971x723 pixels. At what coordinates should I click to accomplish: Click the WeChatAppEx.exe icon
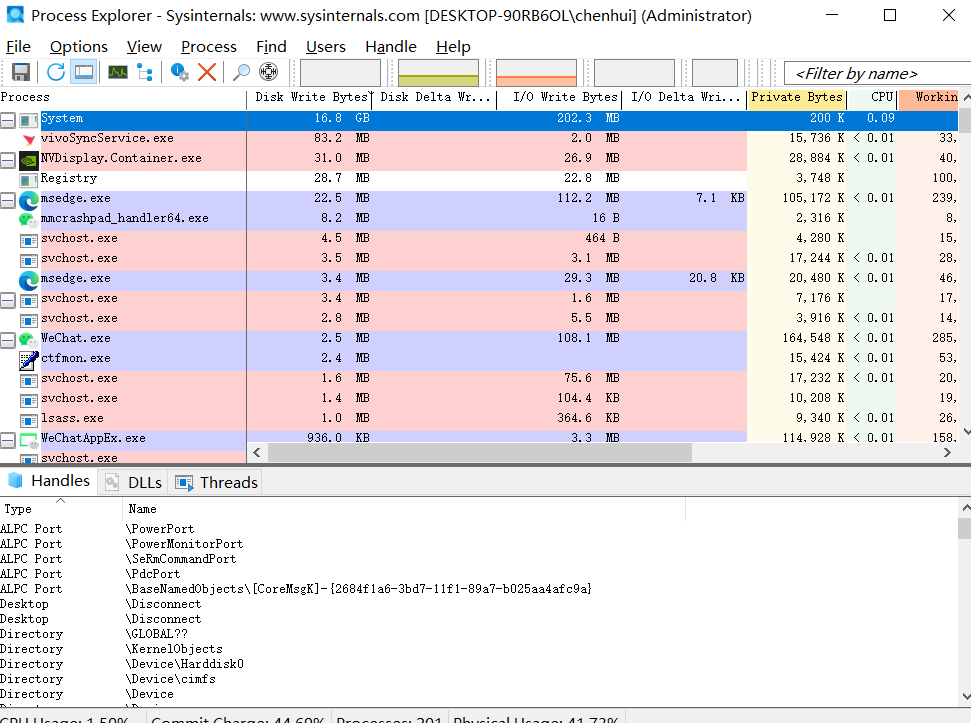click(x=28, y=440)
